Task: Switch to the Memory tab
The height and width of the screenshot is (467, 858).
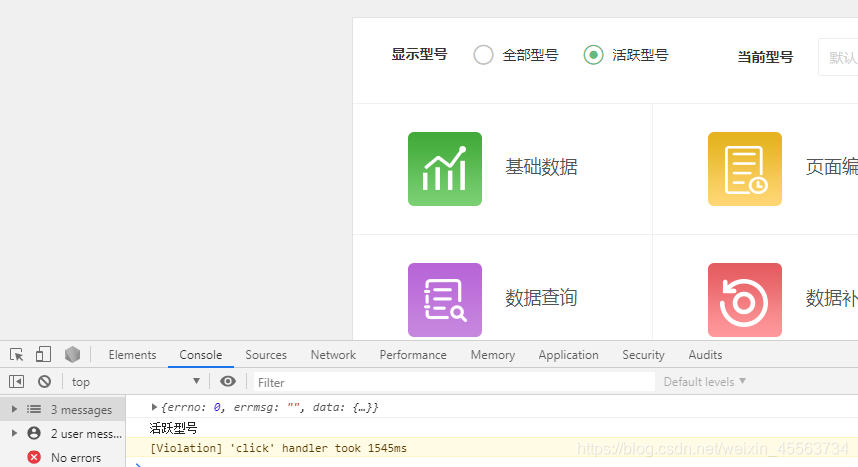Action: pos(492,355)
